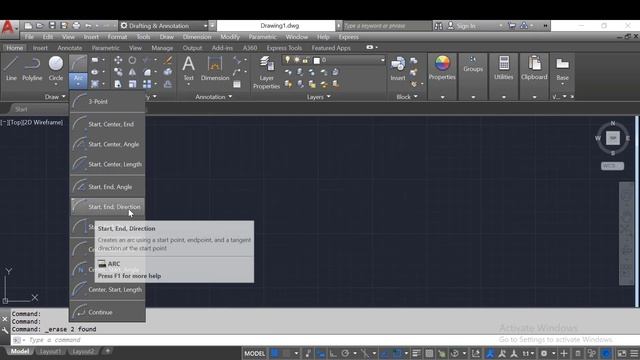Open the Arc flyout dropdown arrow
The image size is (640, 360).
point(78,84)
